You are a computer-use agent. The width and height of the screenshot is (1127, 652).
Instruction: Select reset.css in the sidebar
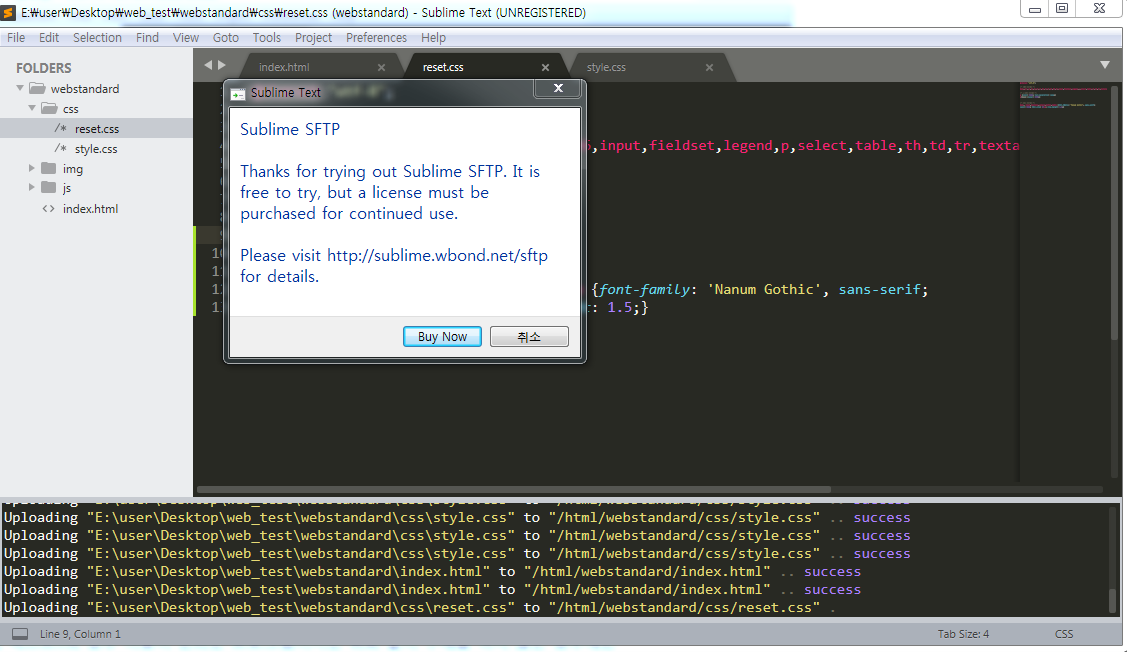click(96, 129)
